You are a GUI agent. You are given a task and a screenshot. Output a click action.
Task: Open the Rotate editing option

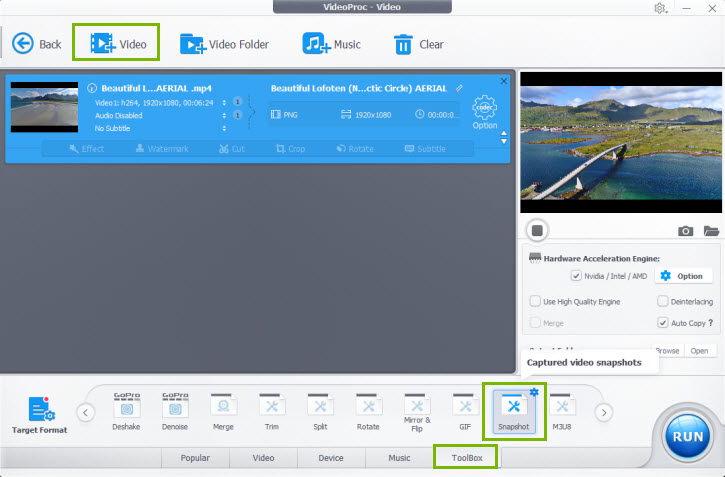[x=355, y=149]
